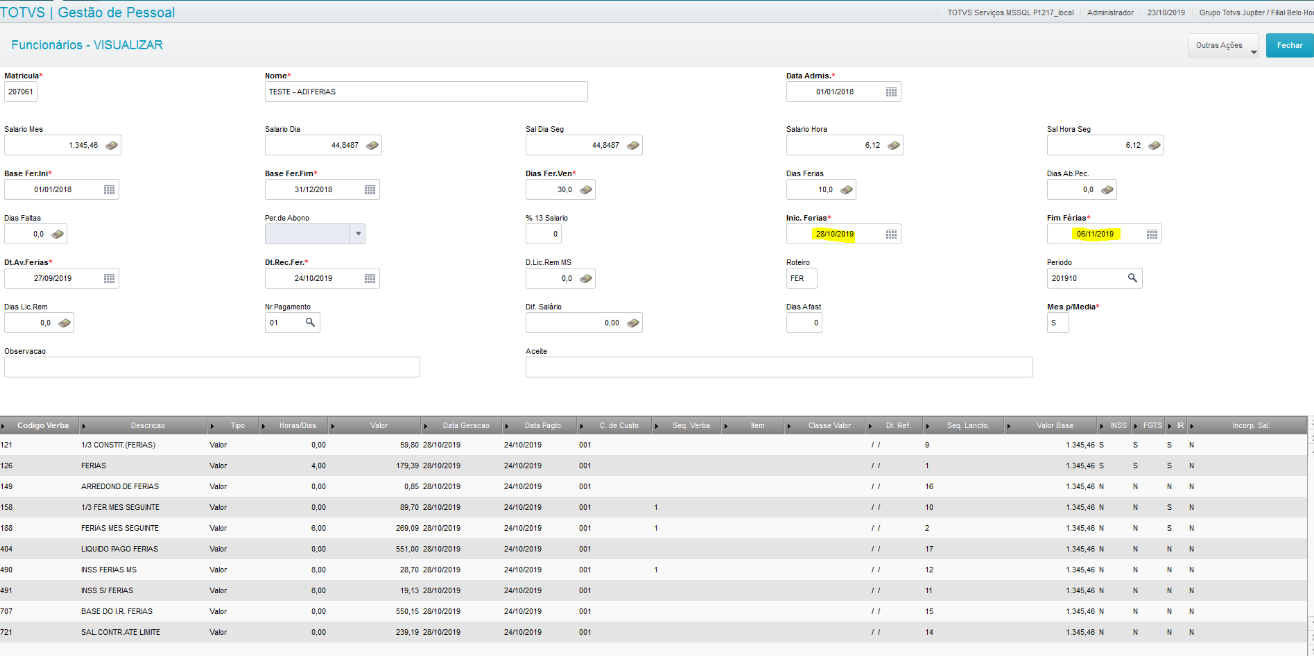Click the money icon in Salario Hora field
Viewport: 1314px width, 656px height.
click(x=893, y=146)
